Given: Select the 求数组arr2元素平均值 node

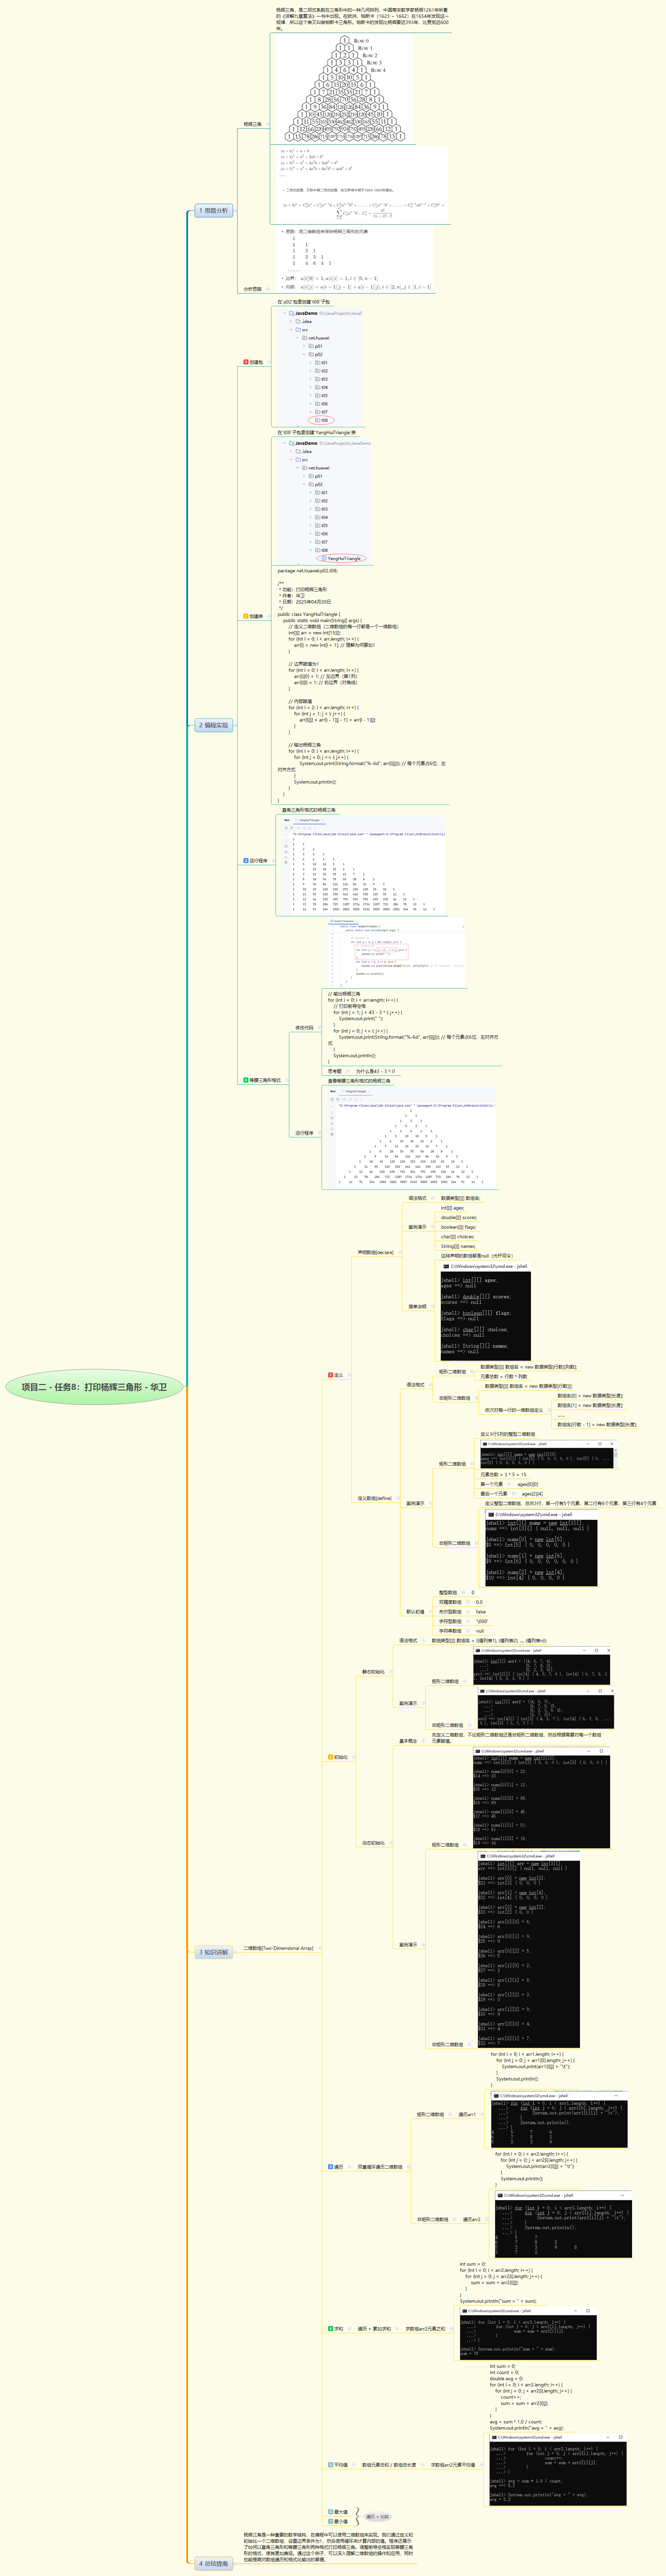Looking at the screenshot, I should coord(453,2465).
